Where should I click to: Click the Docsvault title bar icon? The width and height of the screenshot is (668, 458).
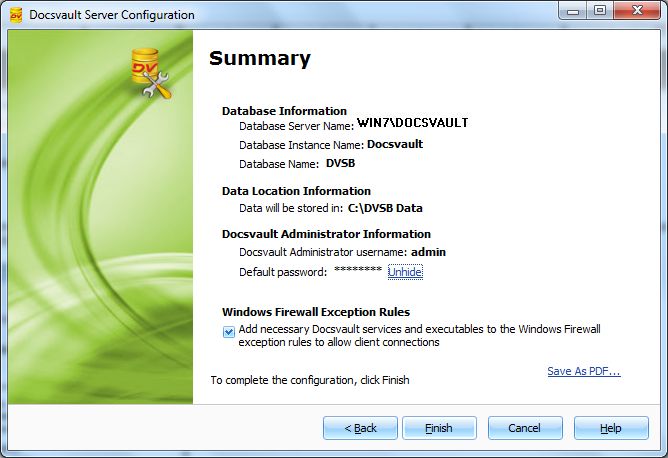coord(16,15)
